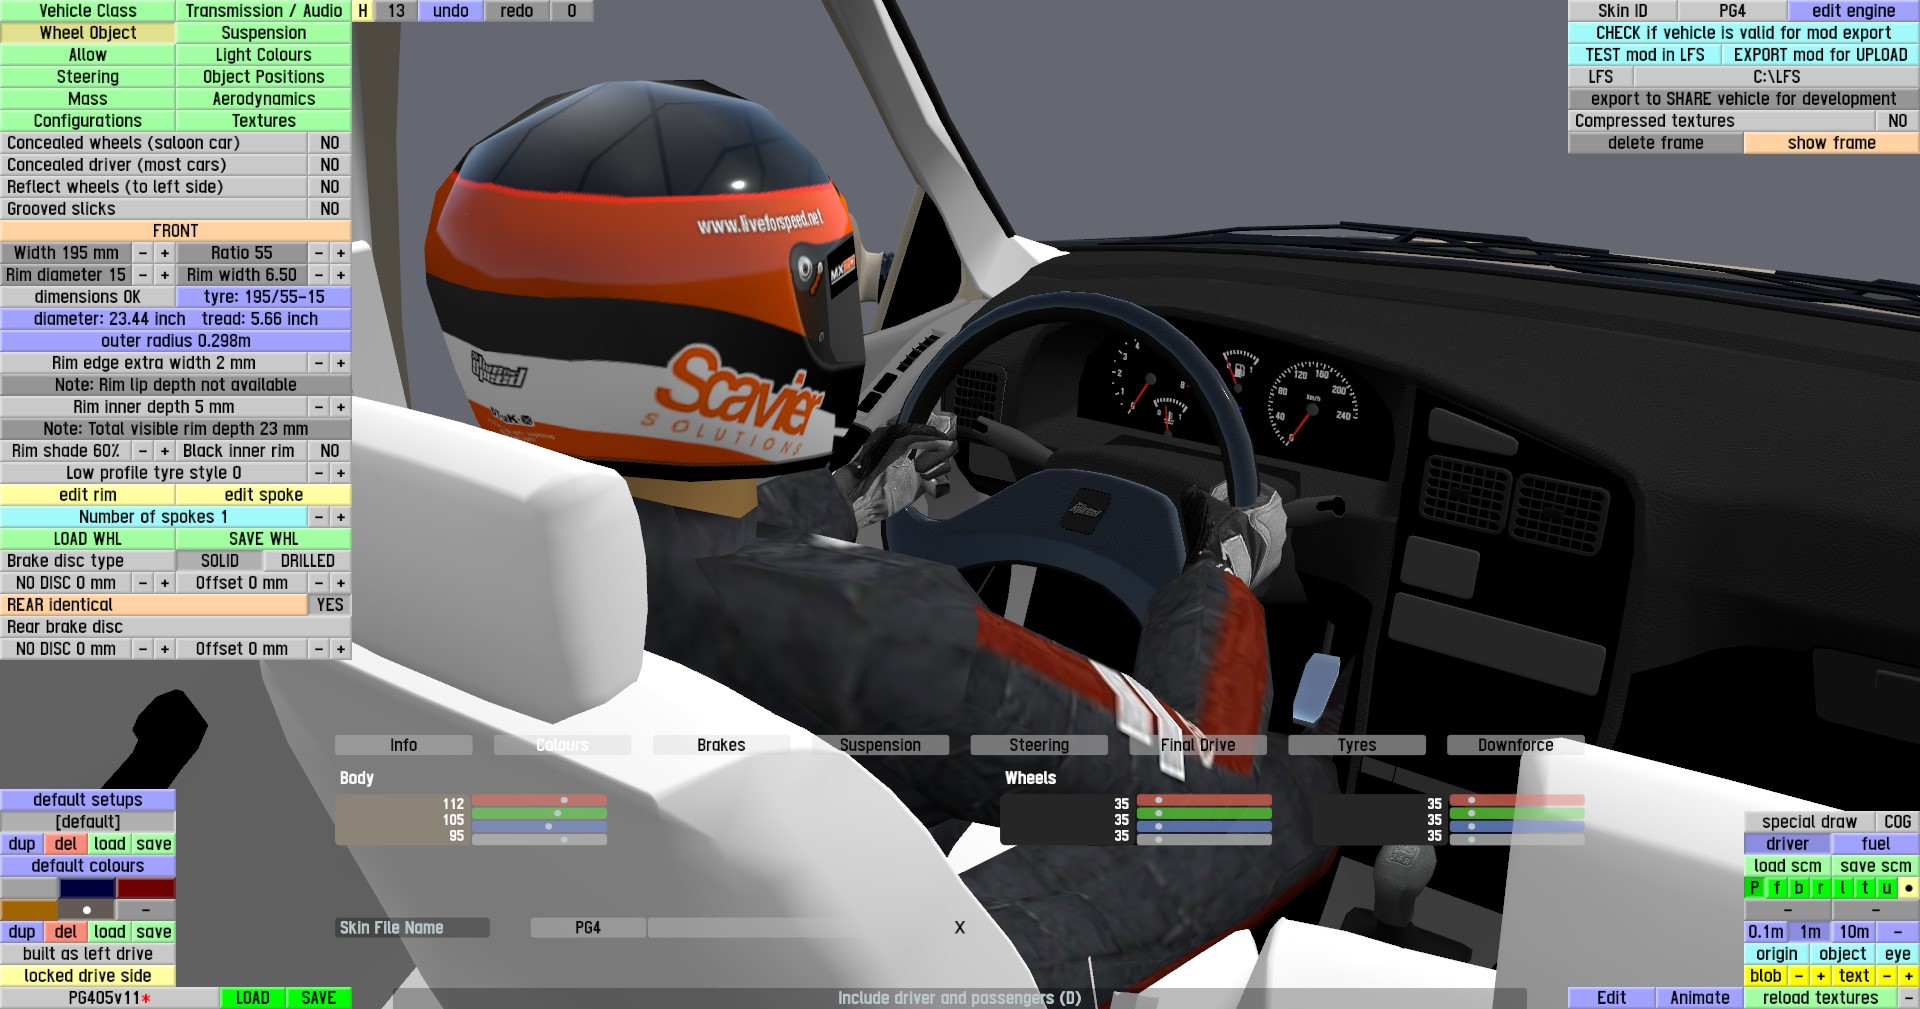
Task: Toggle the COG display button
Action: 1898,822
